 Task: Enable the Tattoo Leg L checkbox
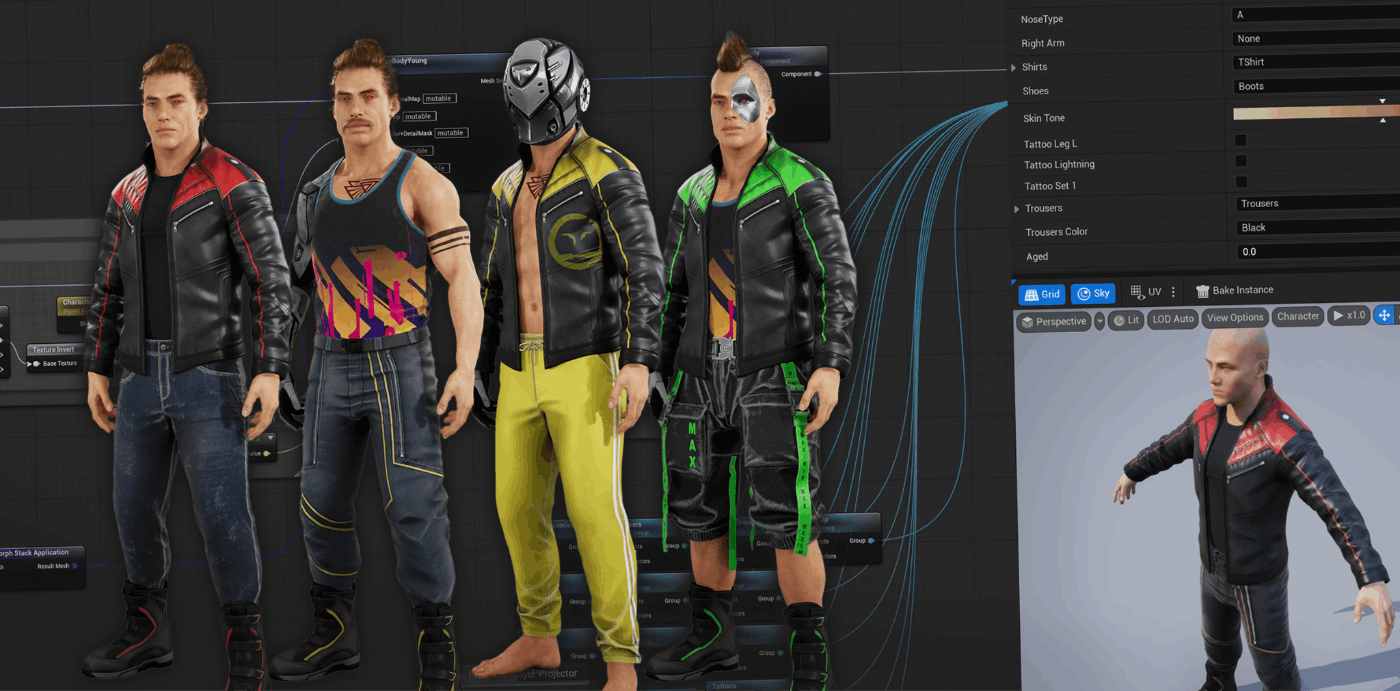[1240, 141]
